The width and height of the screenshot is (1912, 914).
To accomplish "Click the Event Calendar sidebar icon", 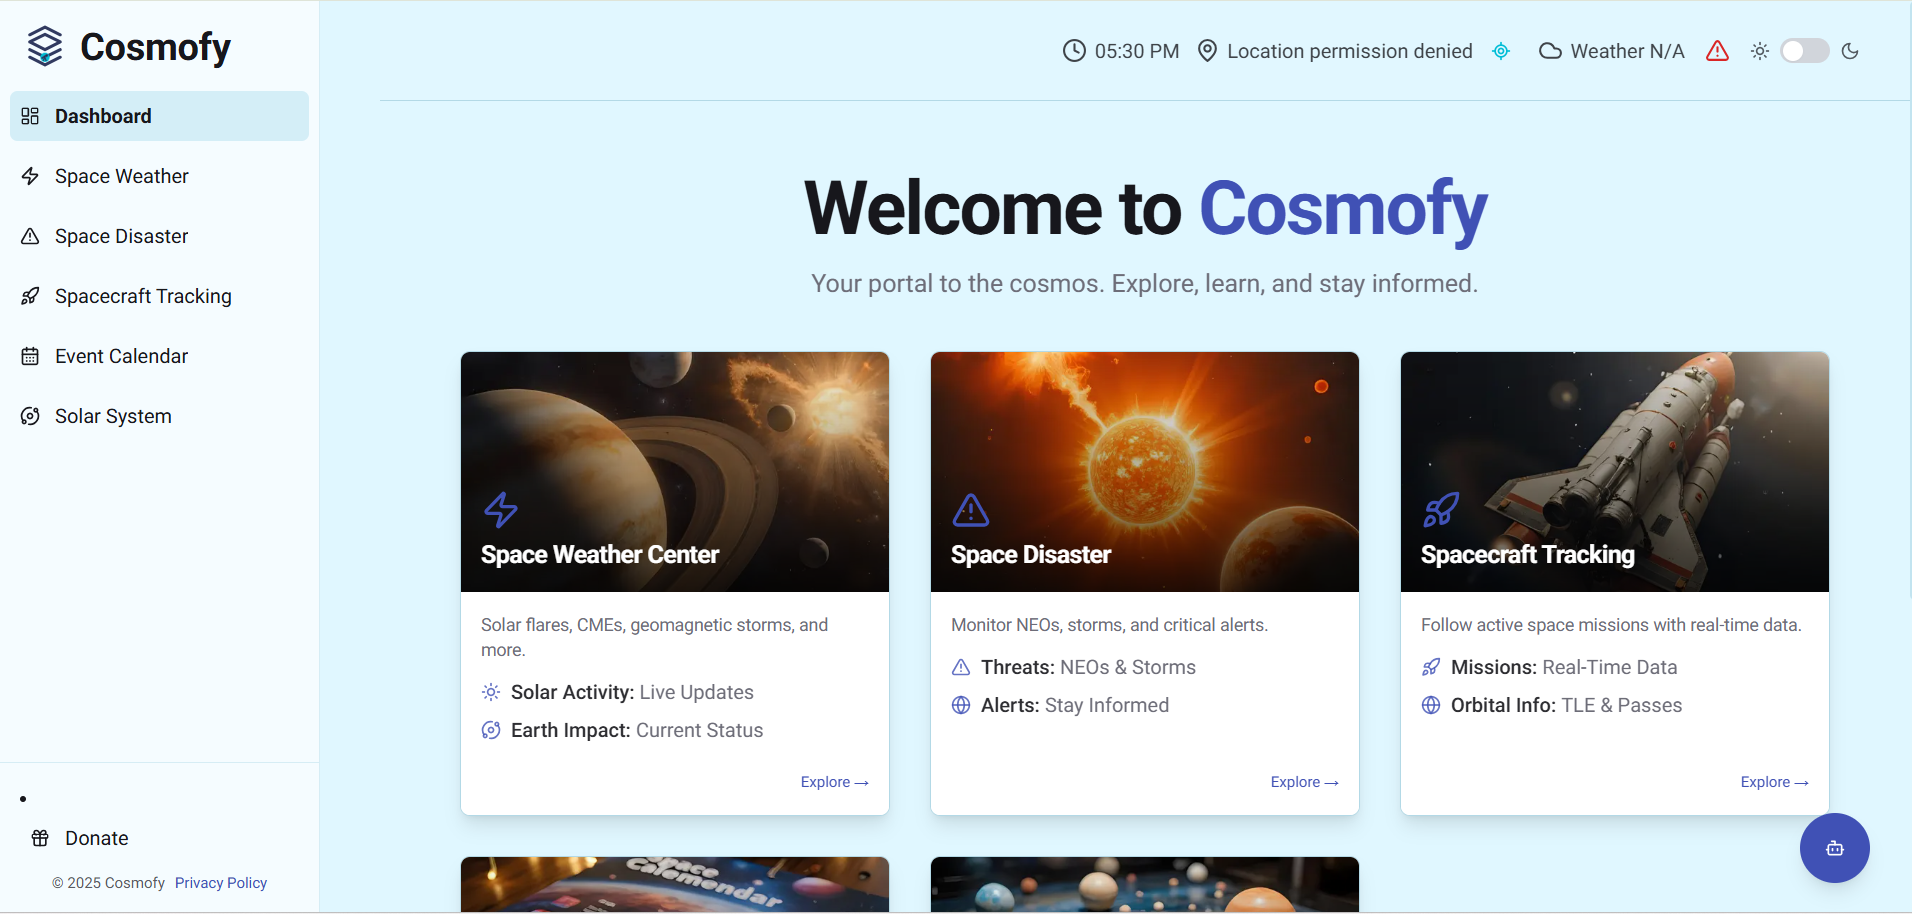I will pyautogui.click(x=30, y=356).
